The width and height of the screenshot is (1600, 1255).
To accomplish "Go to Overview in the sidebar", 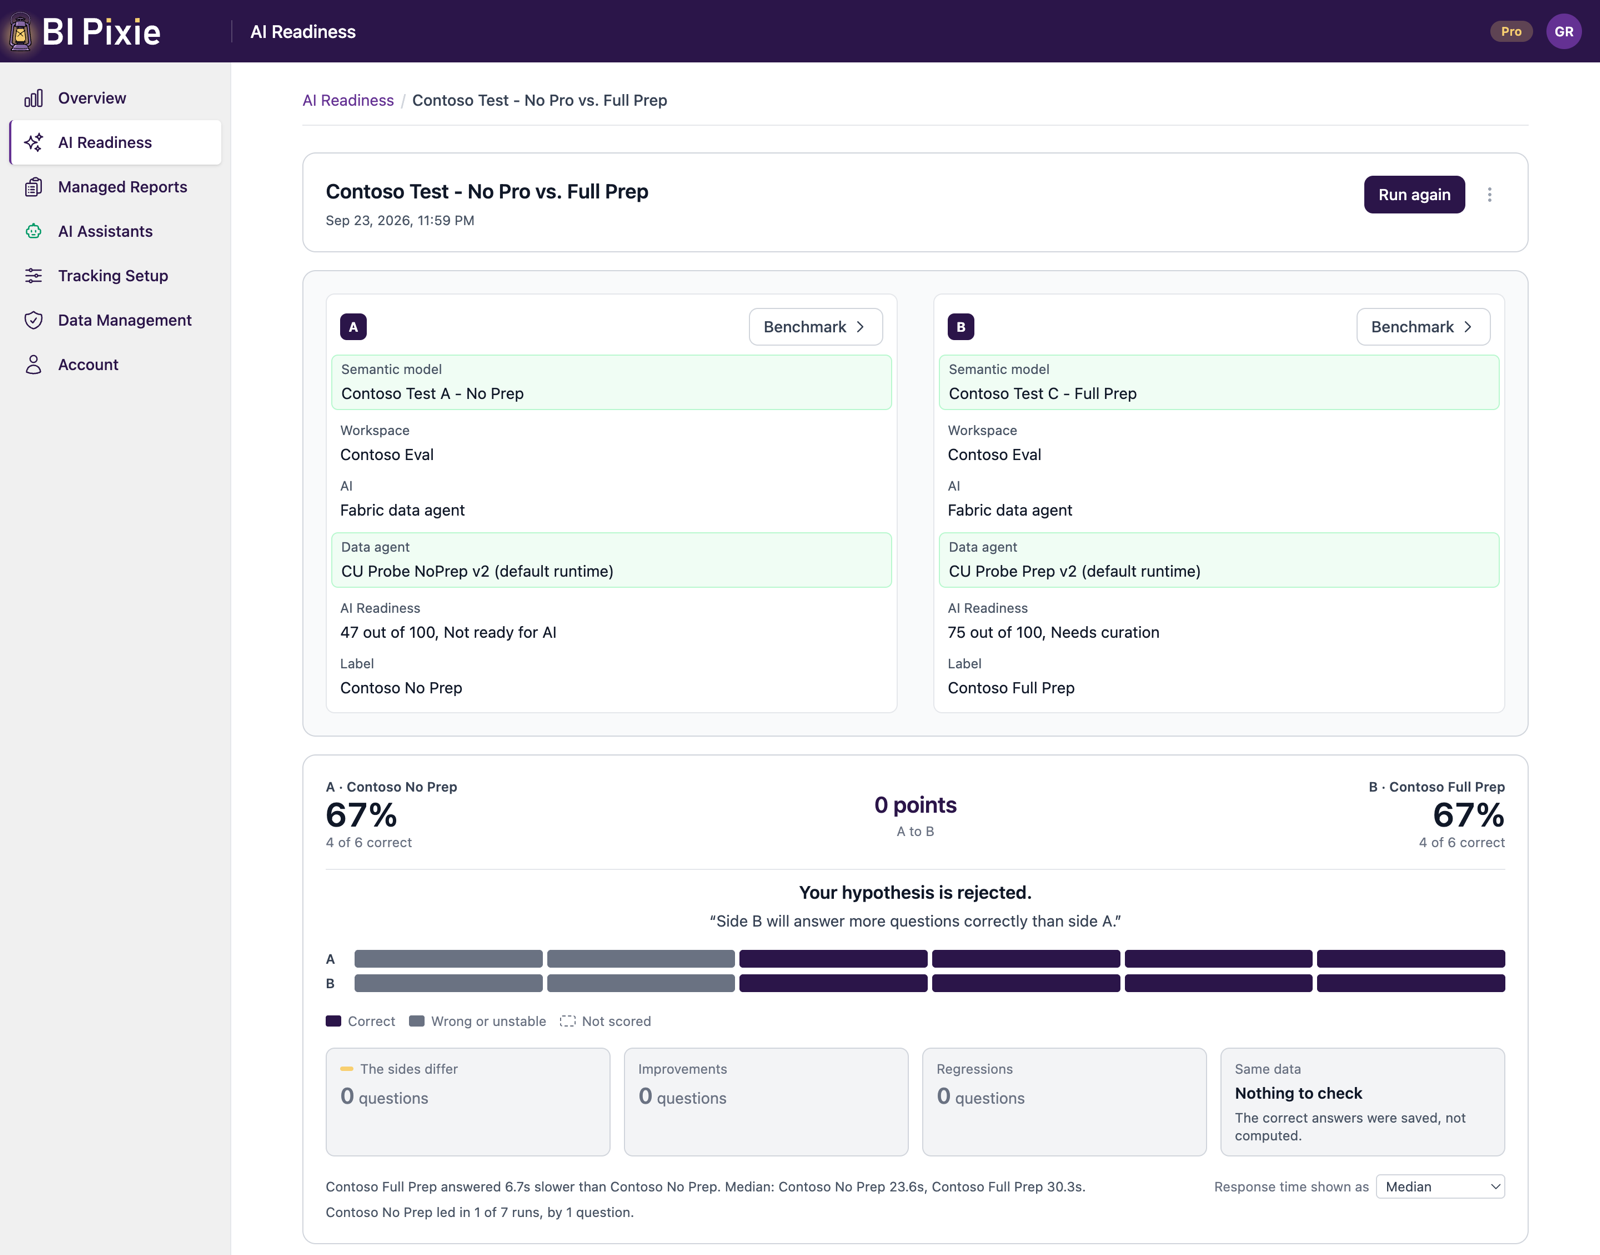I will pos(115,98).
